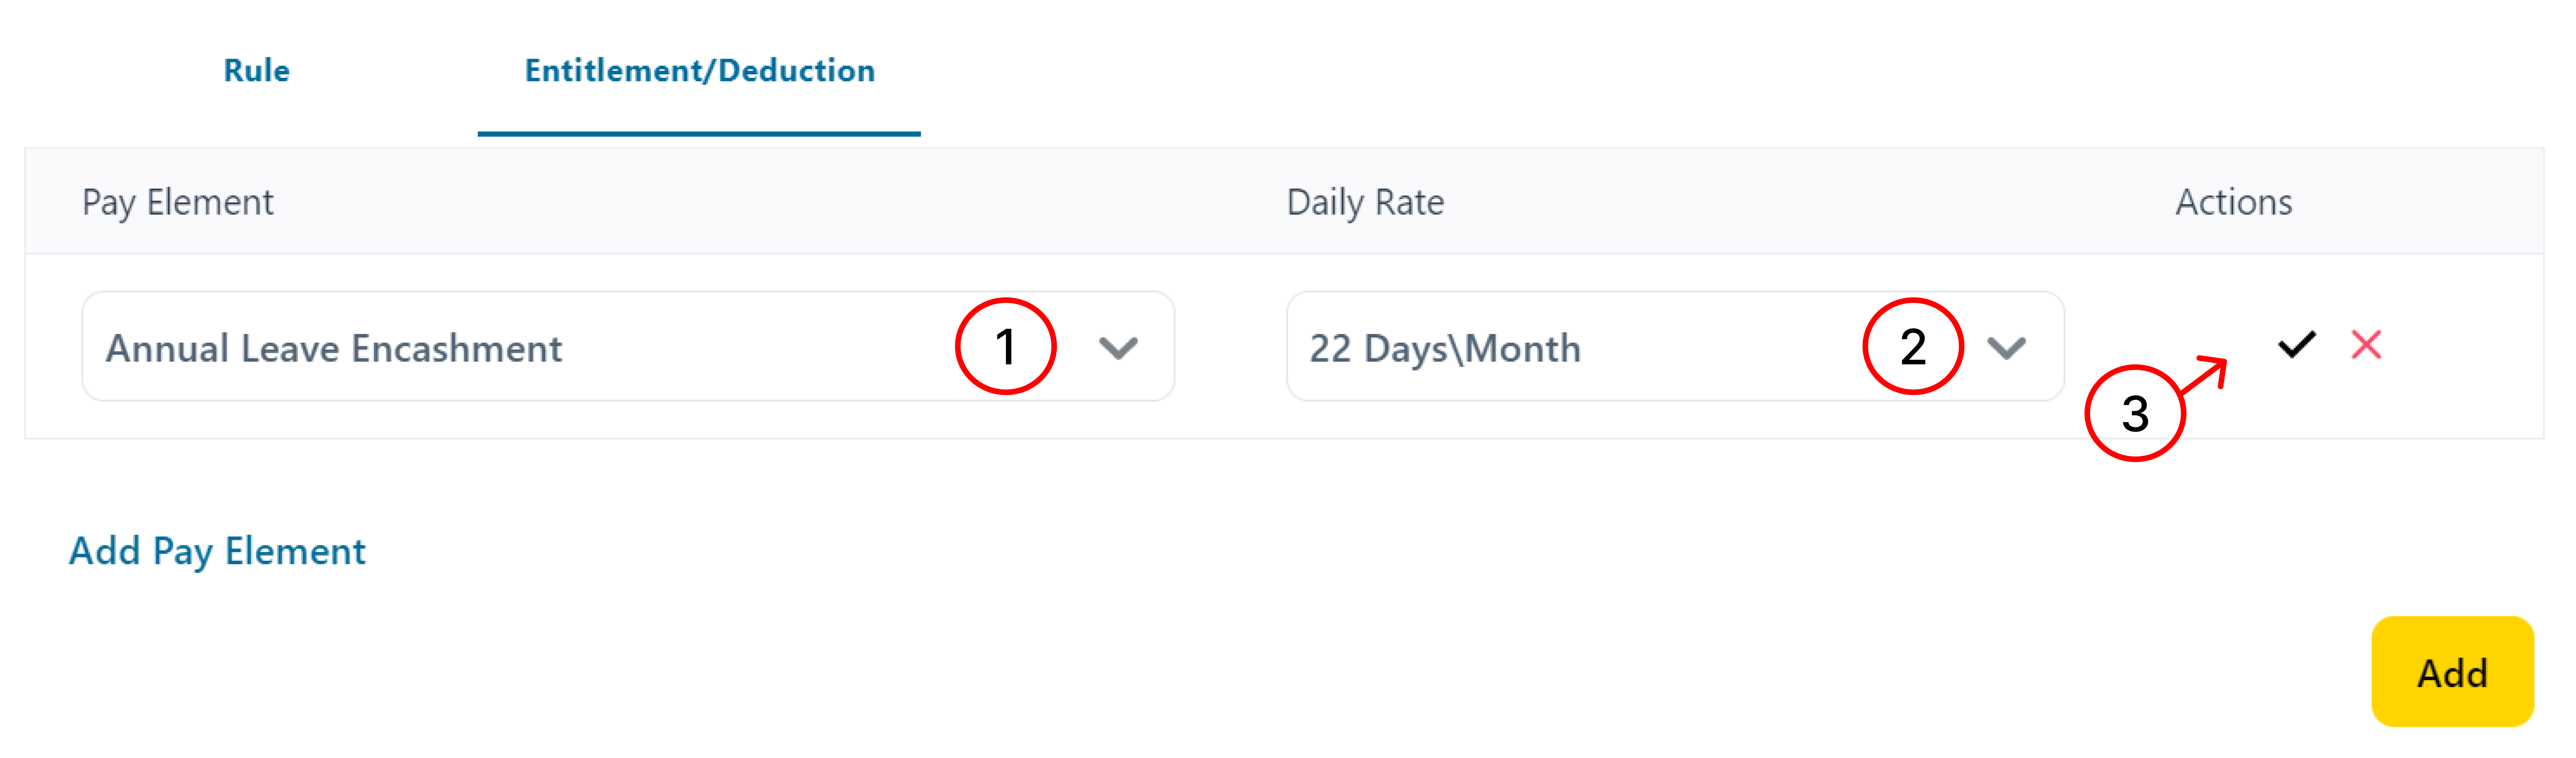Switch to the Entitlement/Deduction tab
This screenshot has width=2576, height=758.
[699, 71]
